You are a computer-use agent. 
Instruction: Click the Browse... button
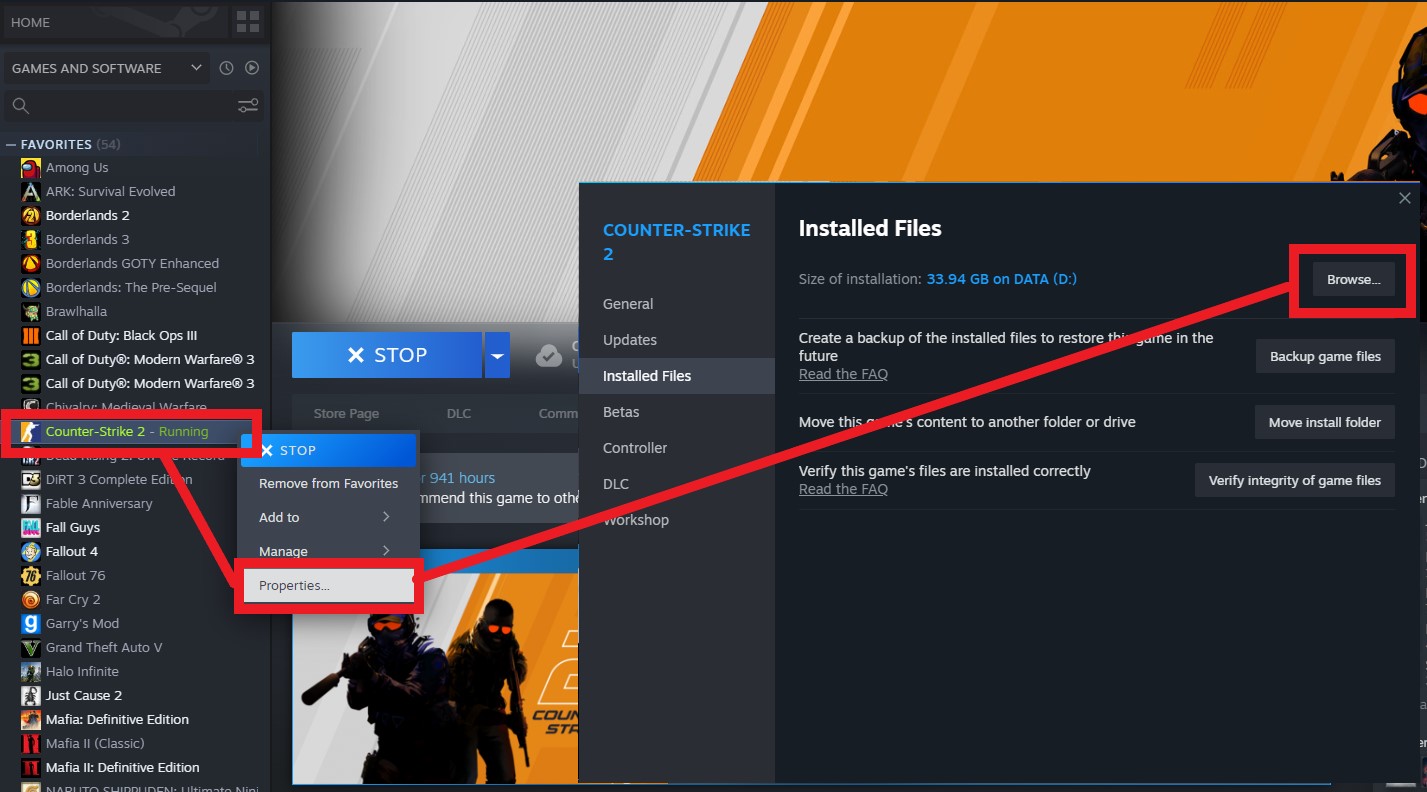click(x=1353, y=280)
